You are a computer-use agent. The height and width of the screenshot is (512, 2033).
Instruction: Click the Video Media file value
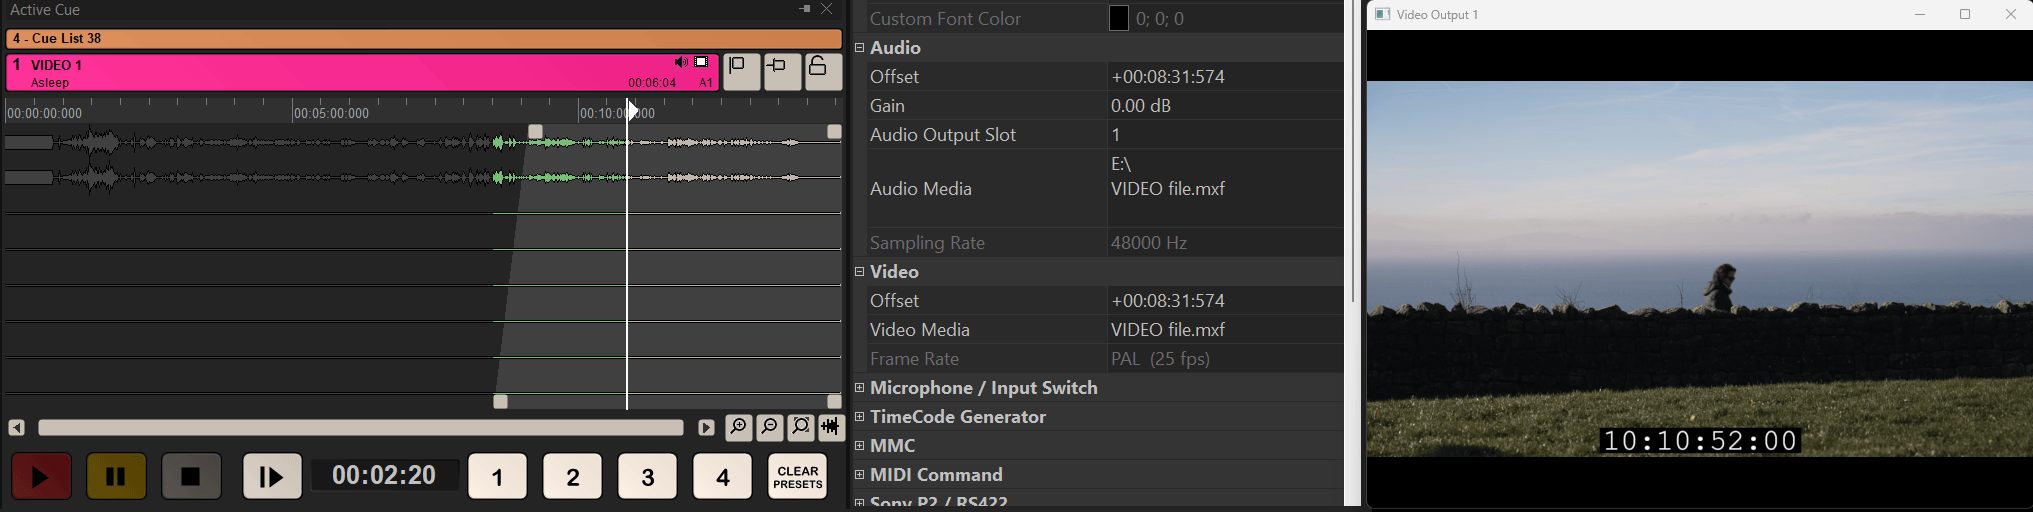[x=1225, y=330]
